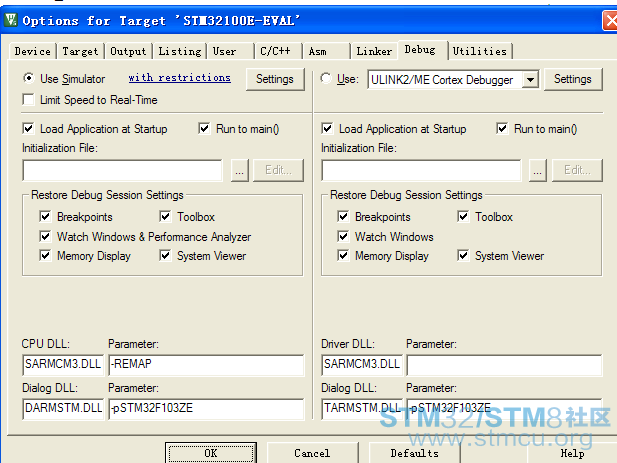Click the -REMAP parameter field
This screenshot has height=463, width=617.
point(206,365)
